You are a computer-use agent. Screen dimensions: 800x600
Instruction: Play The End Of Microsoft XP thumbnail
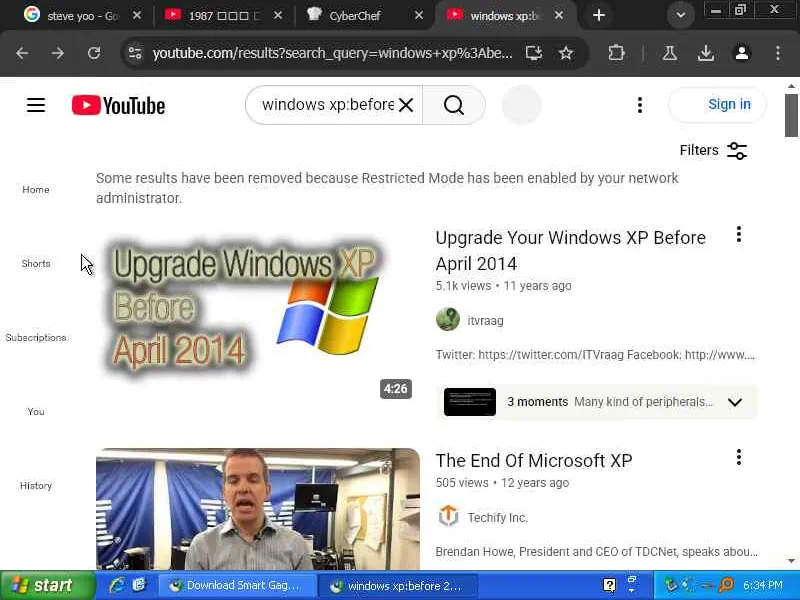(258, 509)
